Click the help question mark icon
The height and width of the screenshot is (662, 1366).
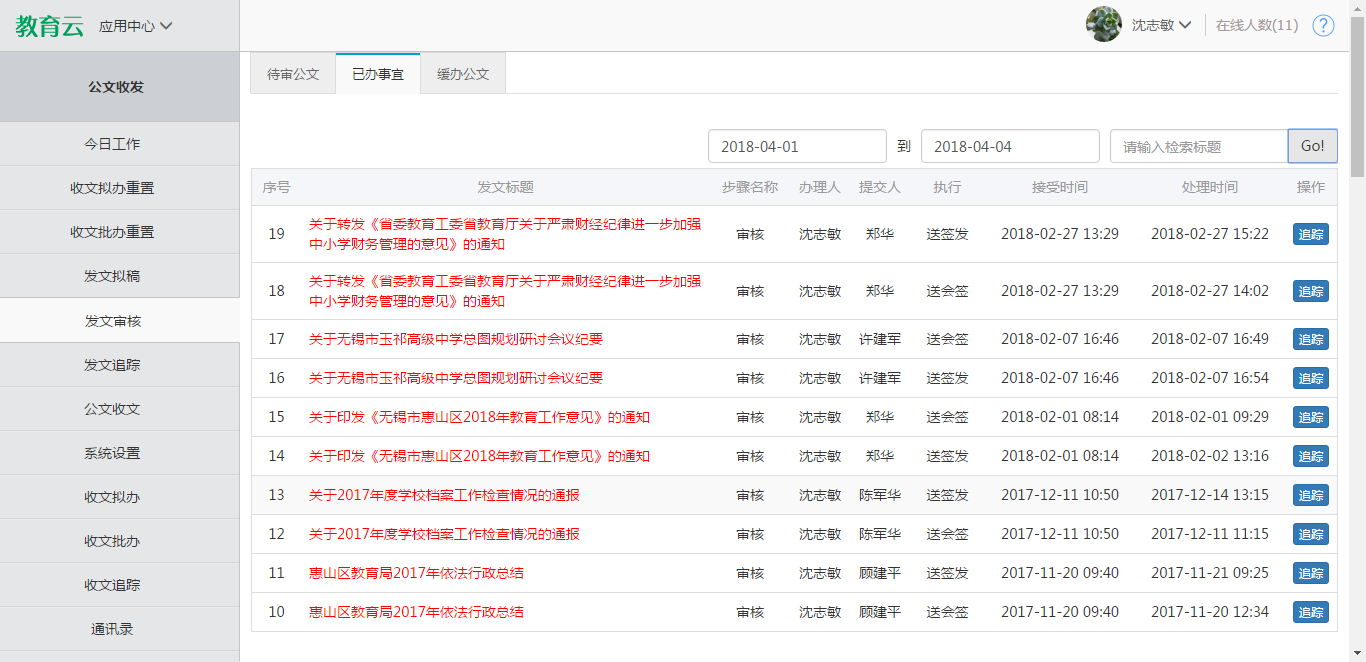coord(1323,26)
